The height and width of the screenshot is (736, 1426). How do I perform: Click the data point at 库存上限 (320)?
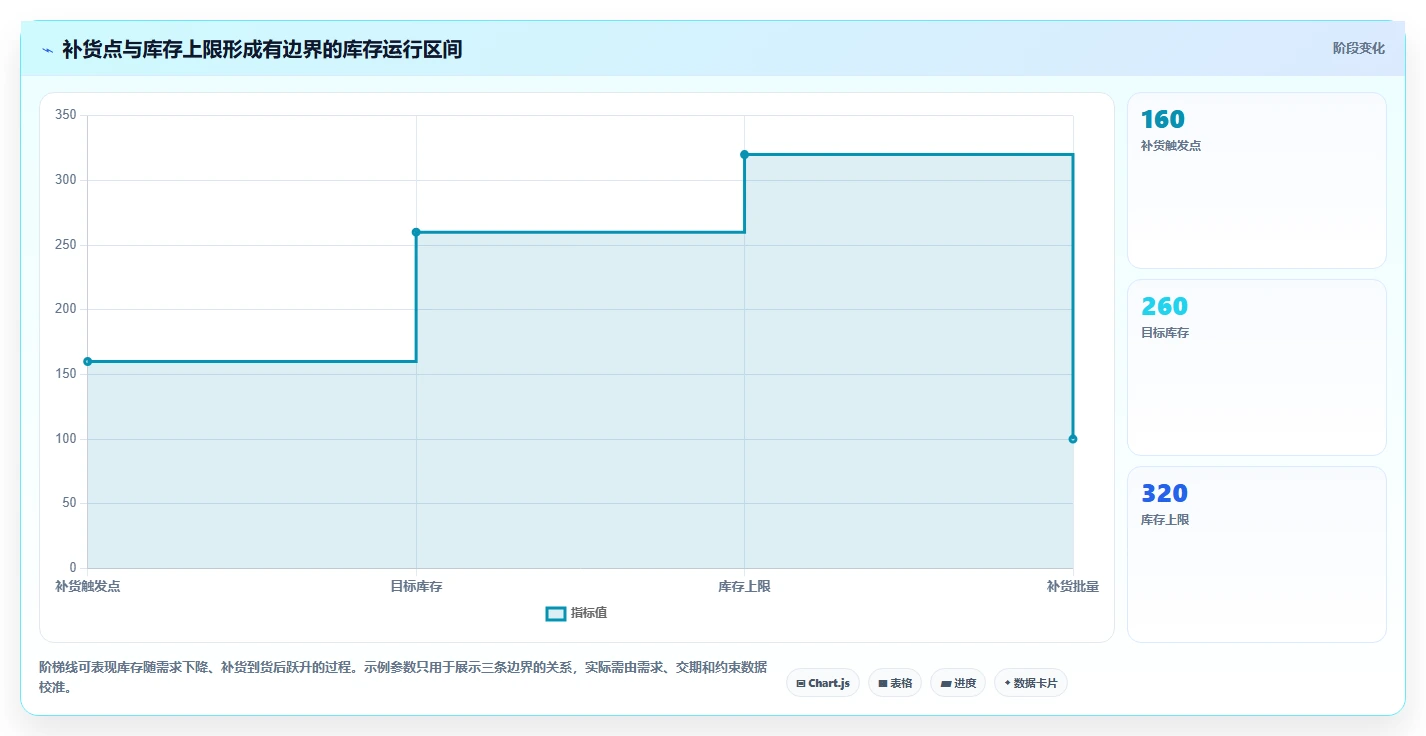pos(744,154)
